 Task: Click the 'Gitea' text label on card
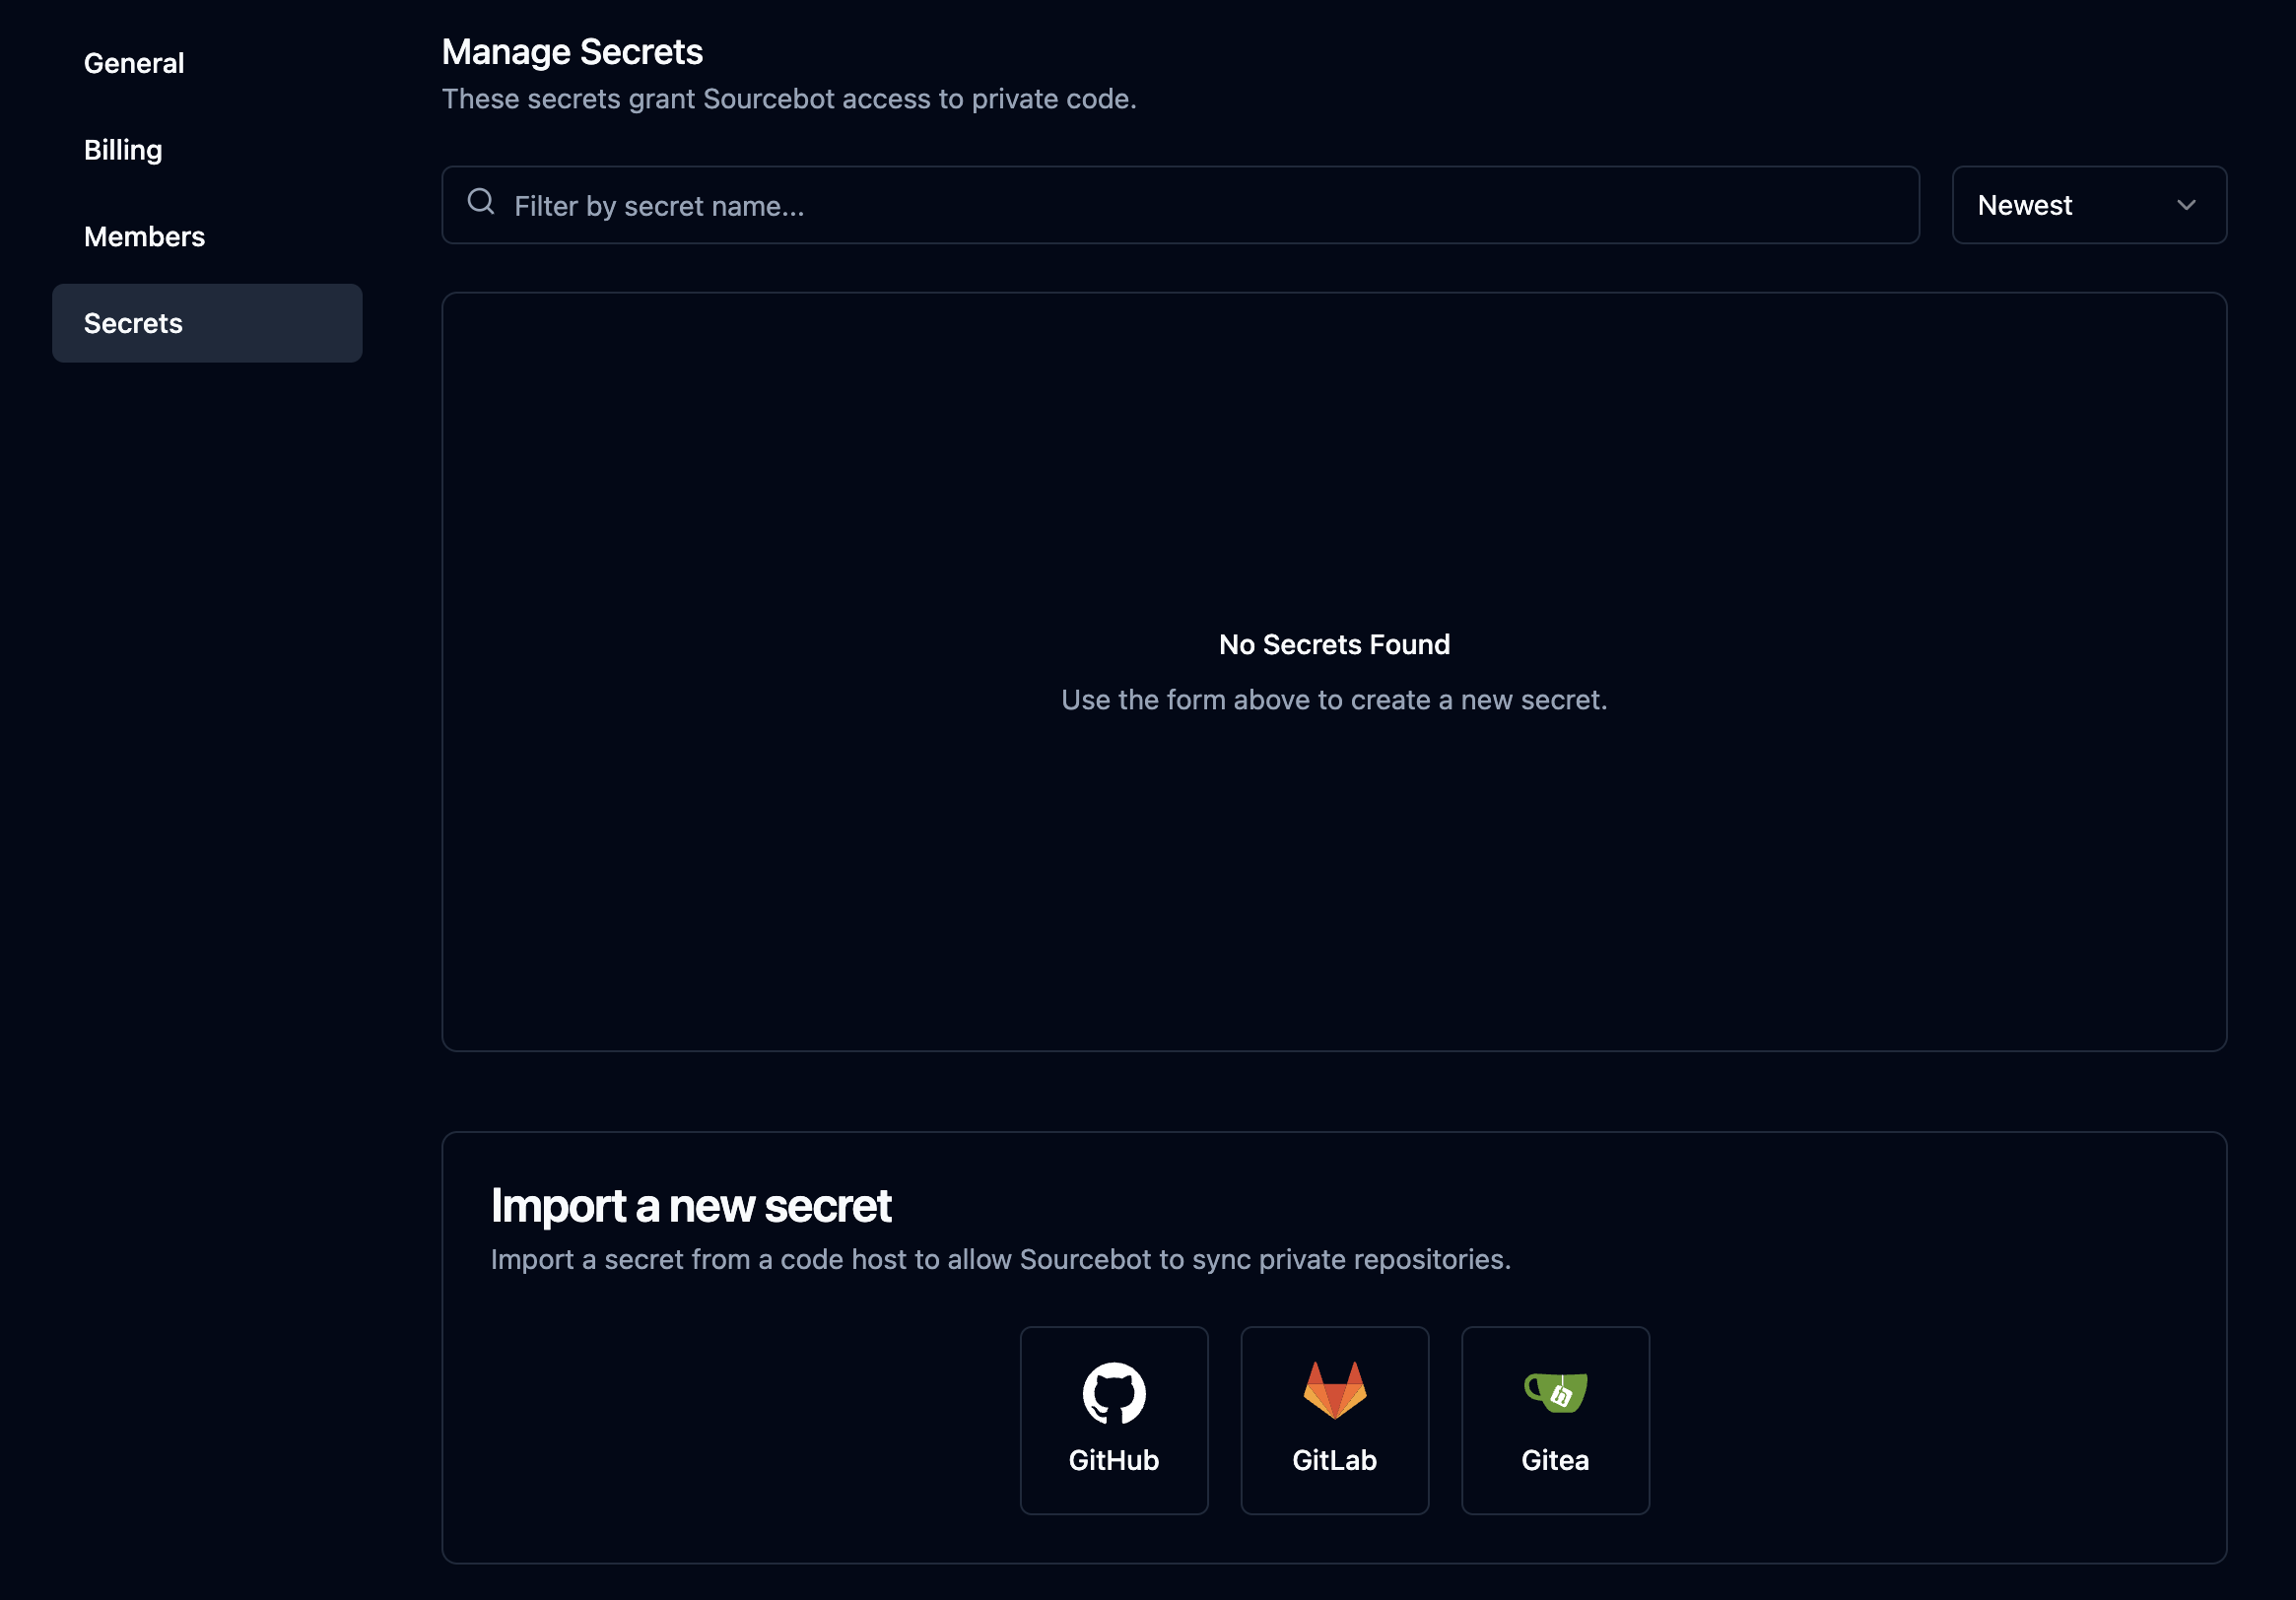(1555, 1460)
